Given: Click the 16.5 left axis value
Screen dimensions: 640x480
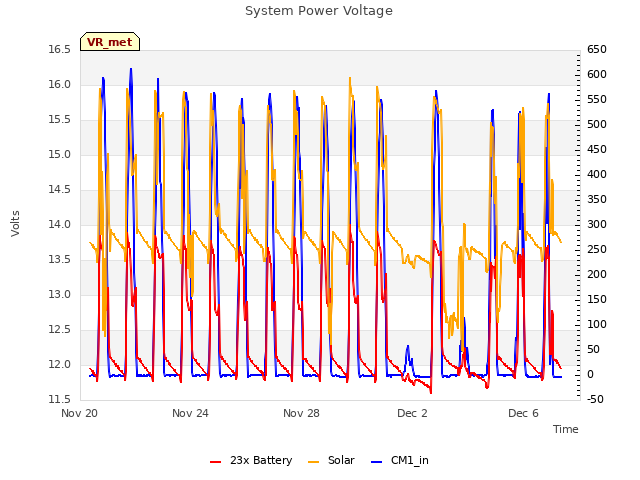Looking at the screenshot, I should 60,50.
